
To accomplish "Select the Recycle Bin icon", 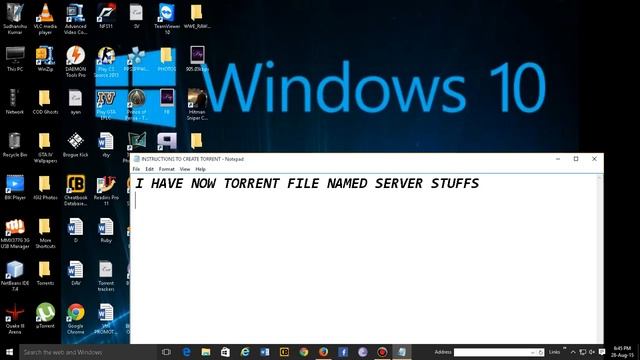I will [x=15, y=144].
